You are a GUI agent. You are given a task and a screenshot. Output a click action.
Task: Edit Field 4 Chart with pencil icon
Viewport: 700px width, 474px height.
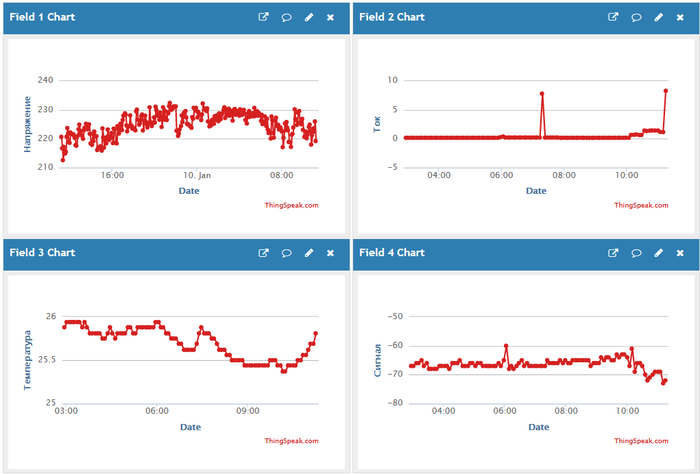[x=658, y=253]
